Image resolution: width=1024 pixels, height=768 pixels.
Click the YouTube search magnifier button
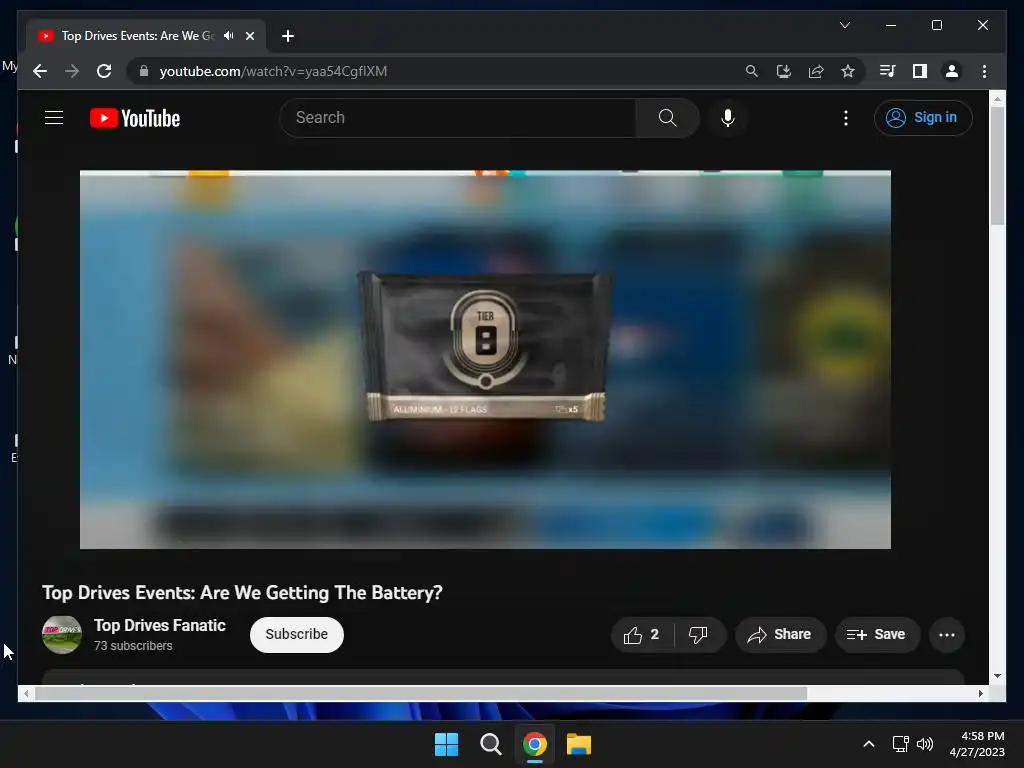point(667,118)
